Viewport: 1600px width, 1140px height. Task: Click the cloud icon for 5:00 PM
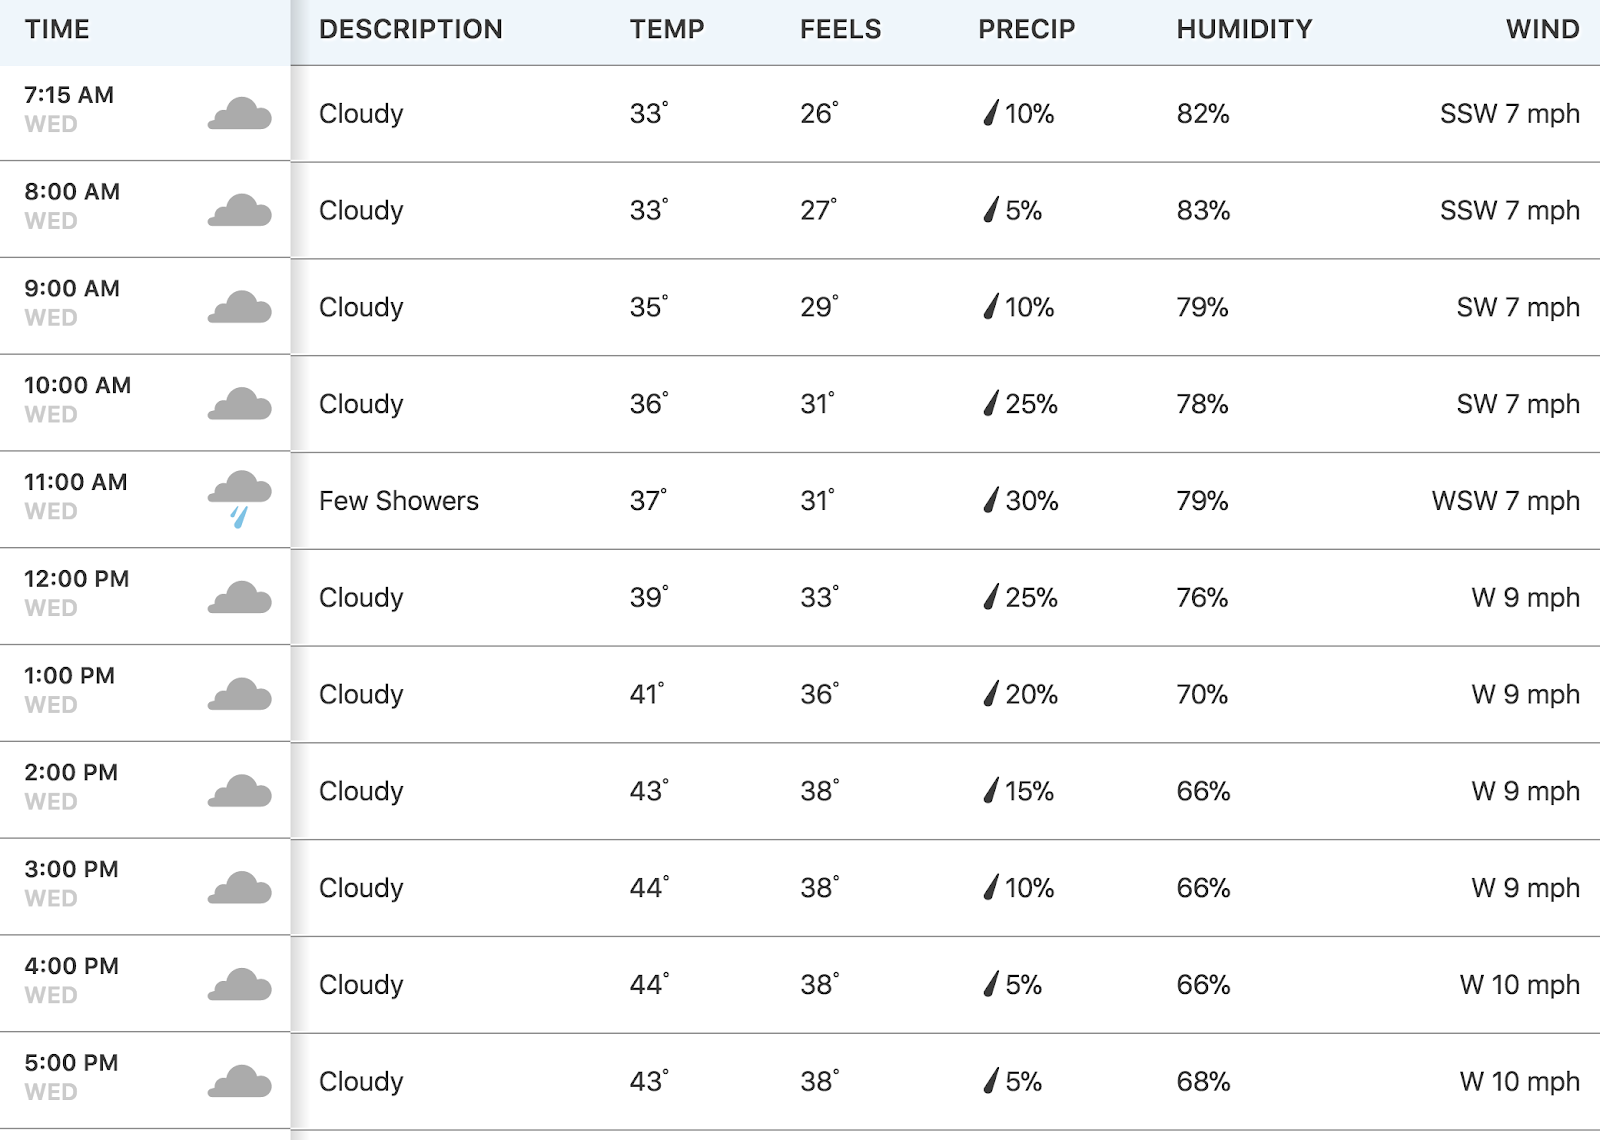click(x=239, y=1082)
